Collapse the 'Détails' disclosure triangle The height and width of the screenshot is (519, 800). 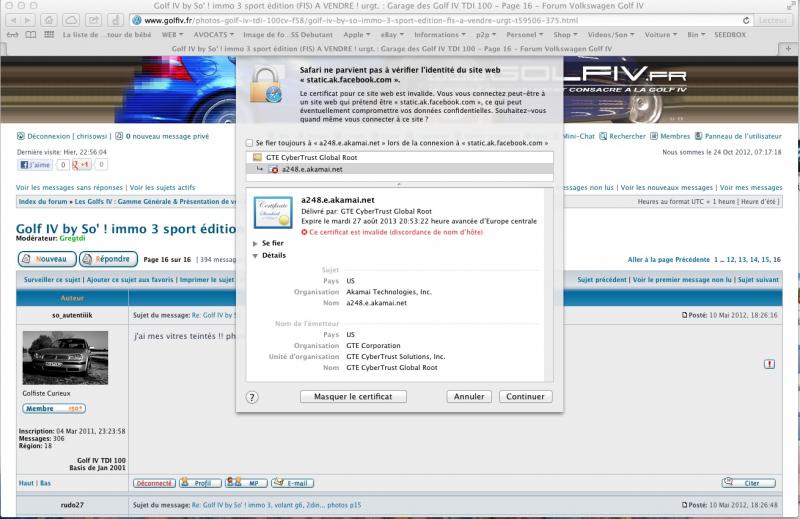[x=255, y=256]
